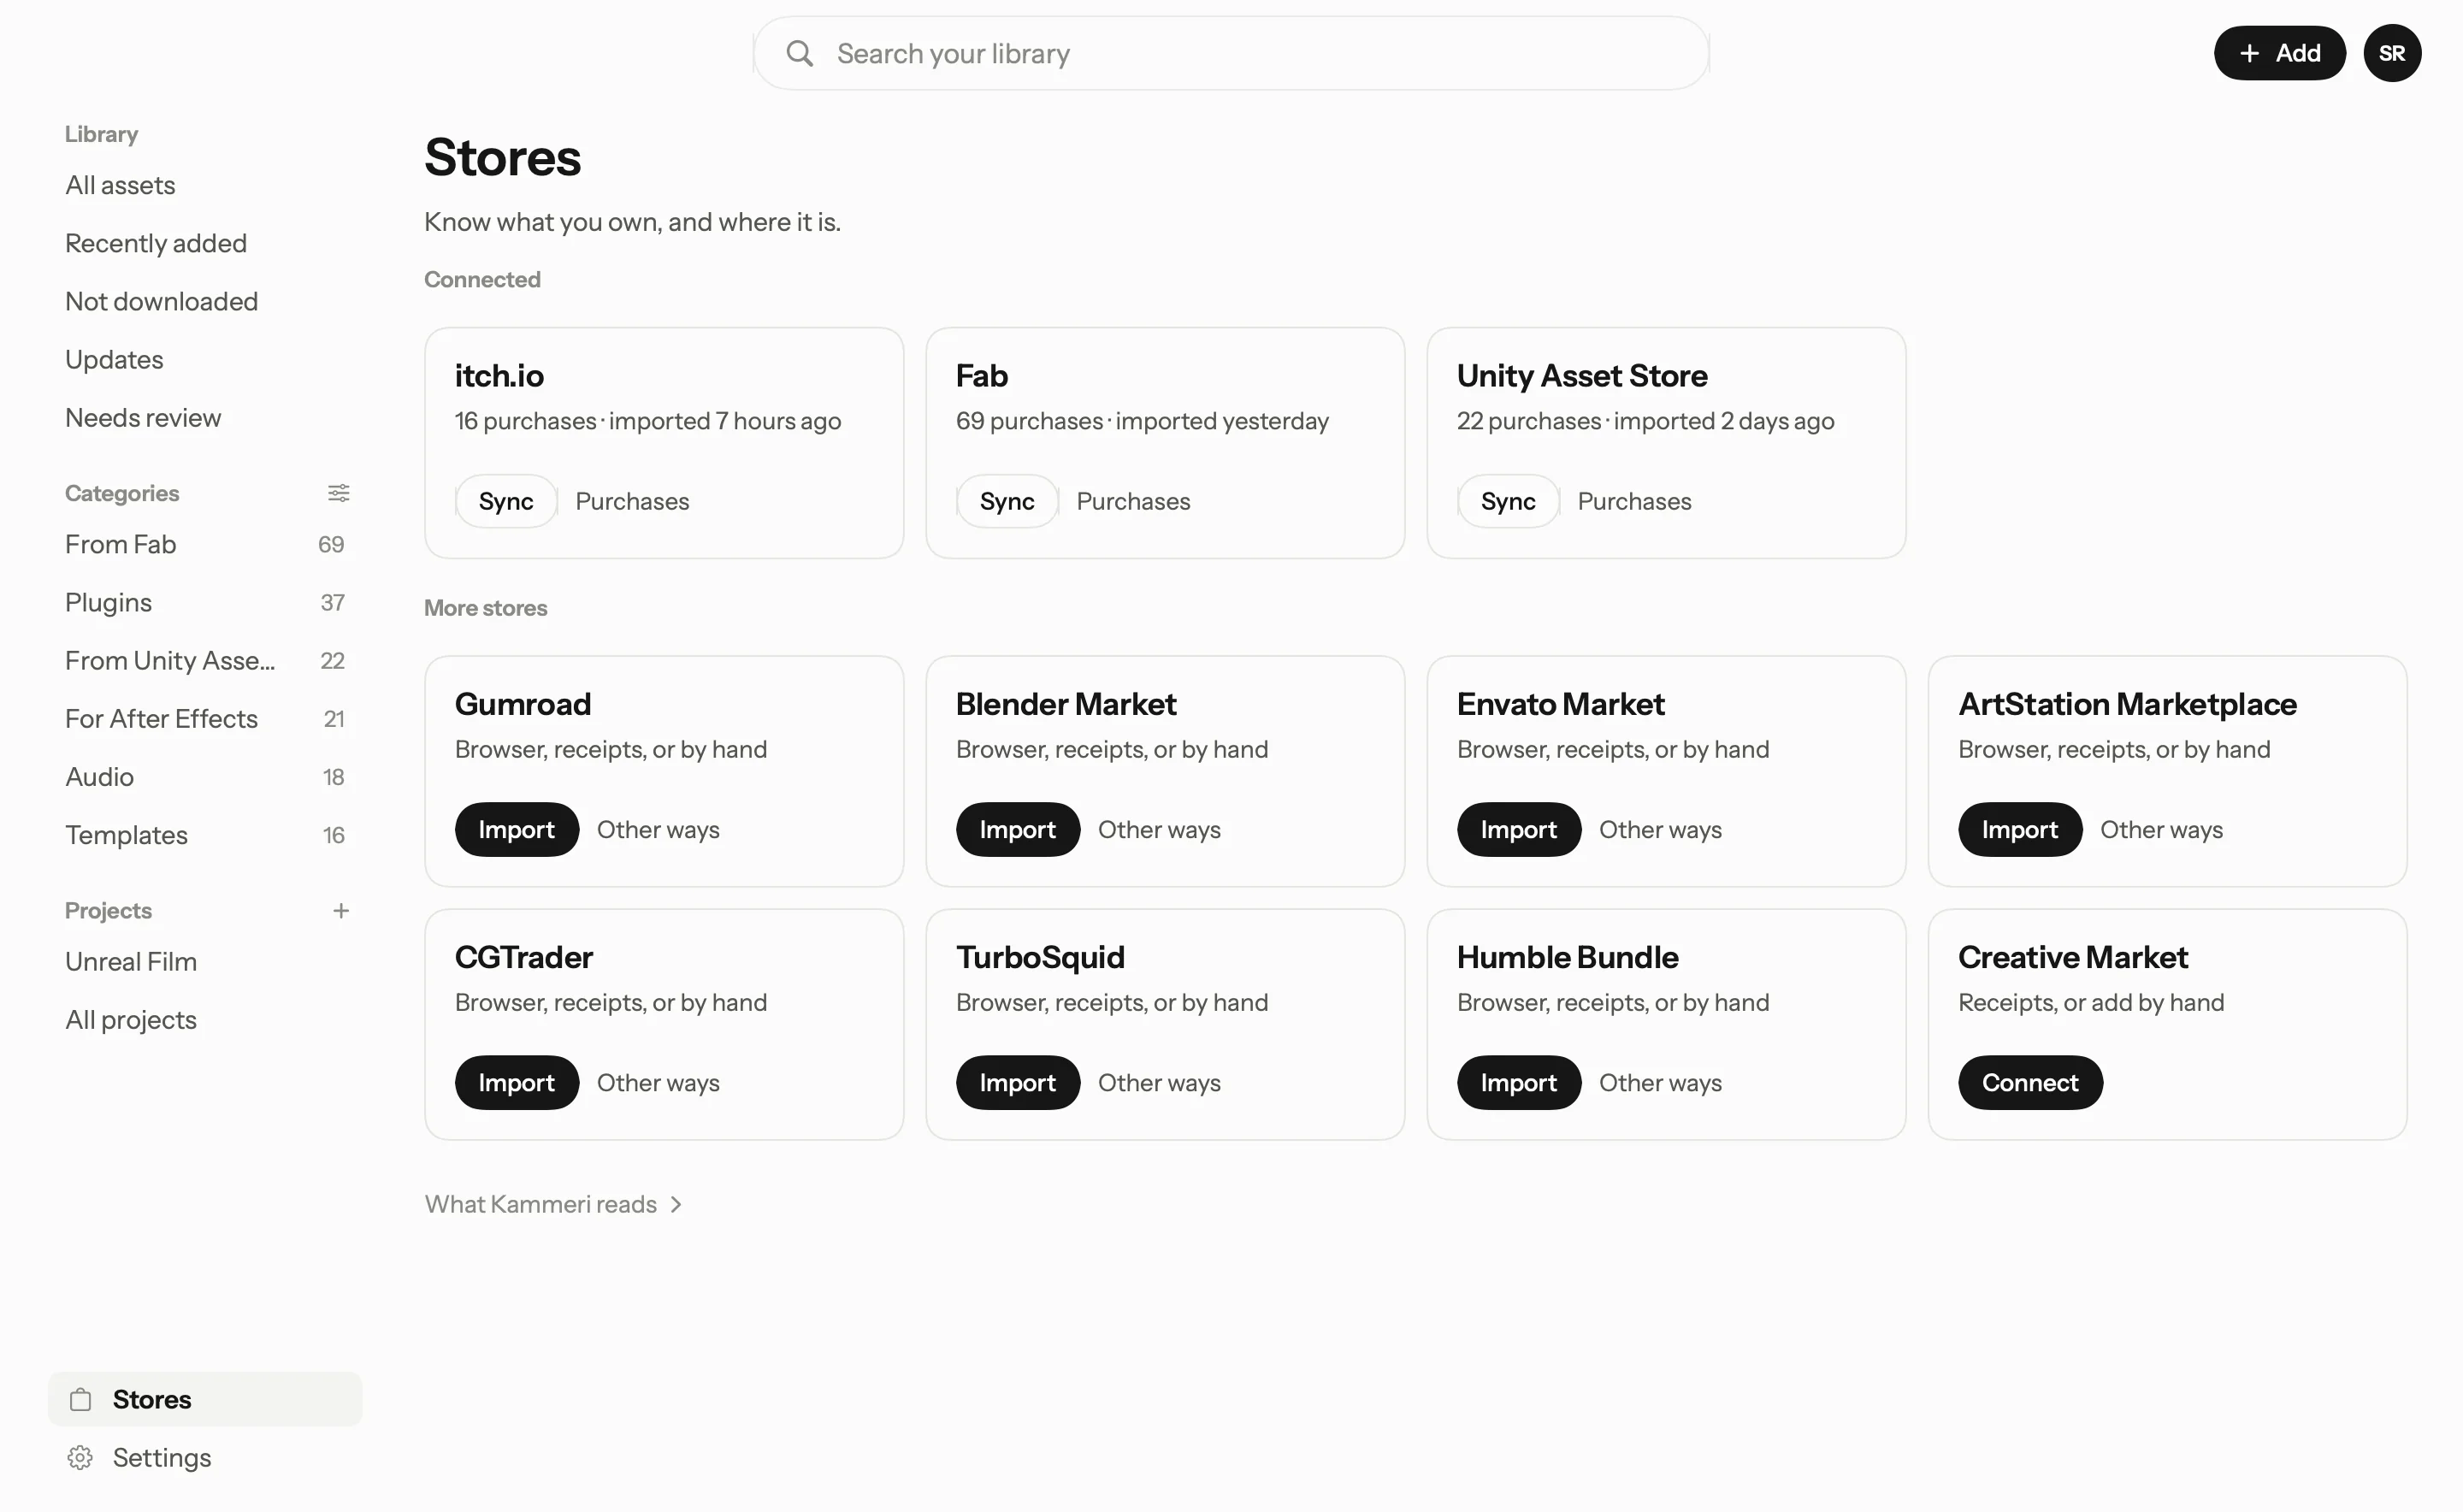The width and height of the screenshot is (2463, 1512).
Task: View itch.io Purchases
Action: (x=632, y=501)
